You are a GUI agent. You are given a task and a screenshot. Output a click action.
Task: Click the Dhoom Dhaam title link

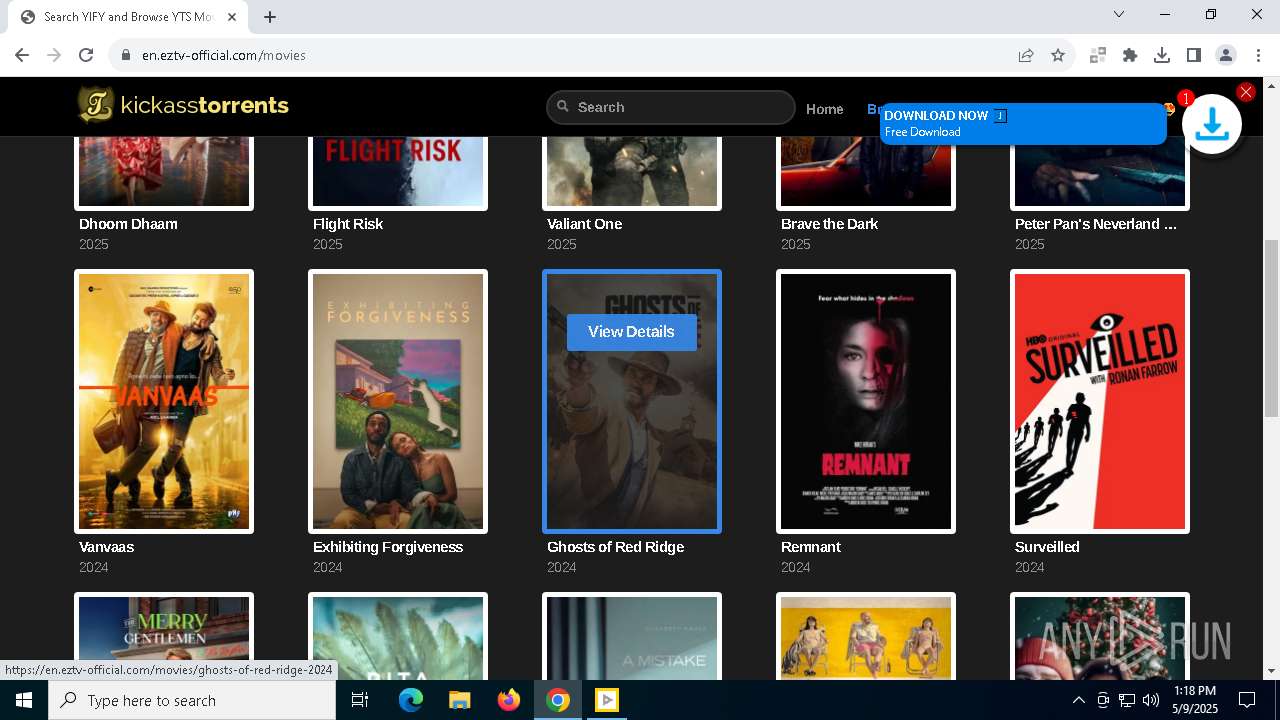click(128, 224)
